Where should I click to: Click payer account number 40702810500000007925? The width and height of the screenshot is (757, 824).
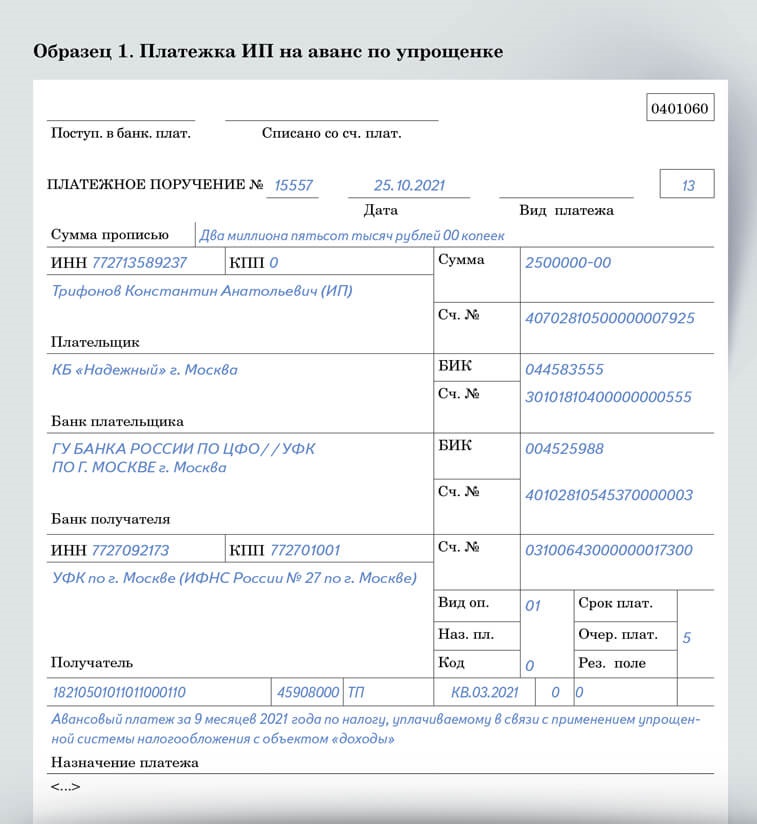pos(609,318)
